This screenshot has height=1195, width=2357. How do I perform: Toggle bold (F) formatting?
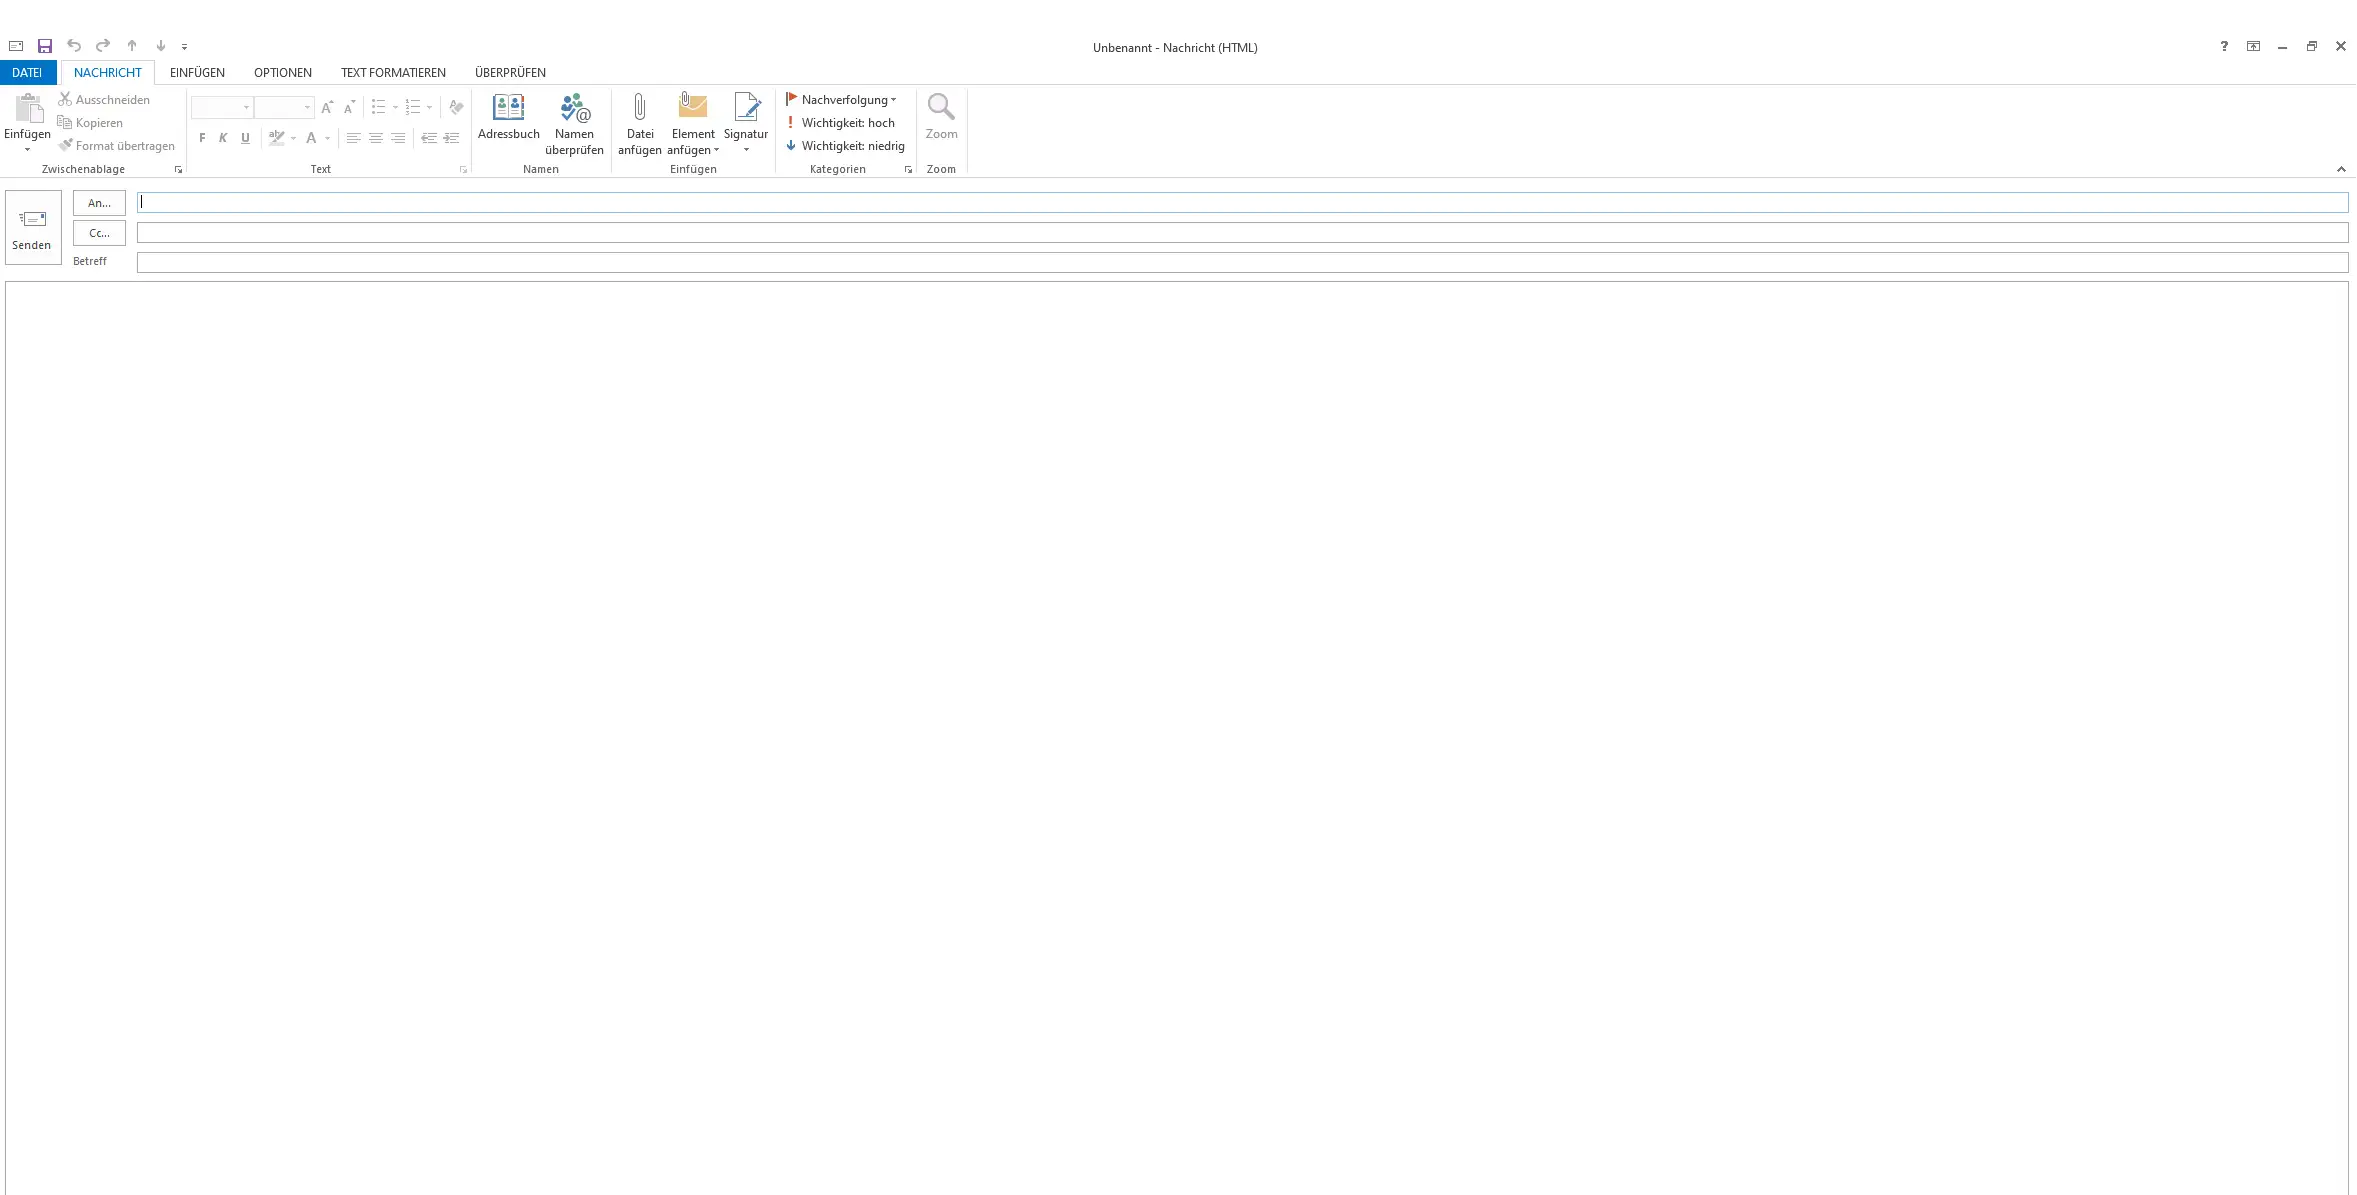[x=202, y=138]
